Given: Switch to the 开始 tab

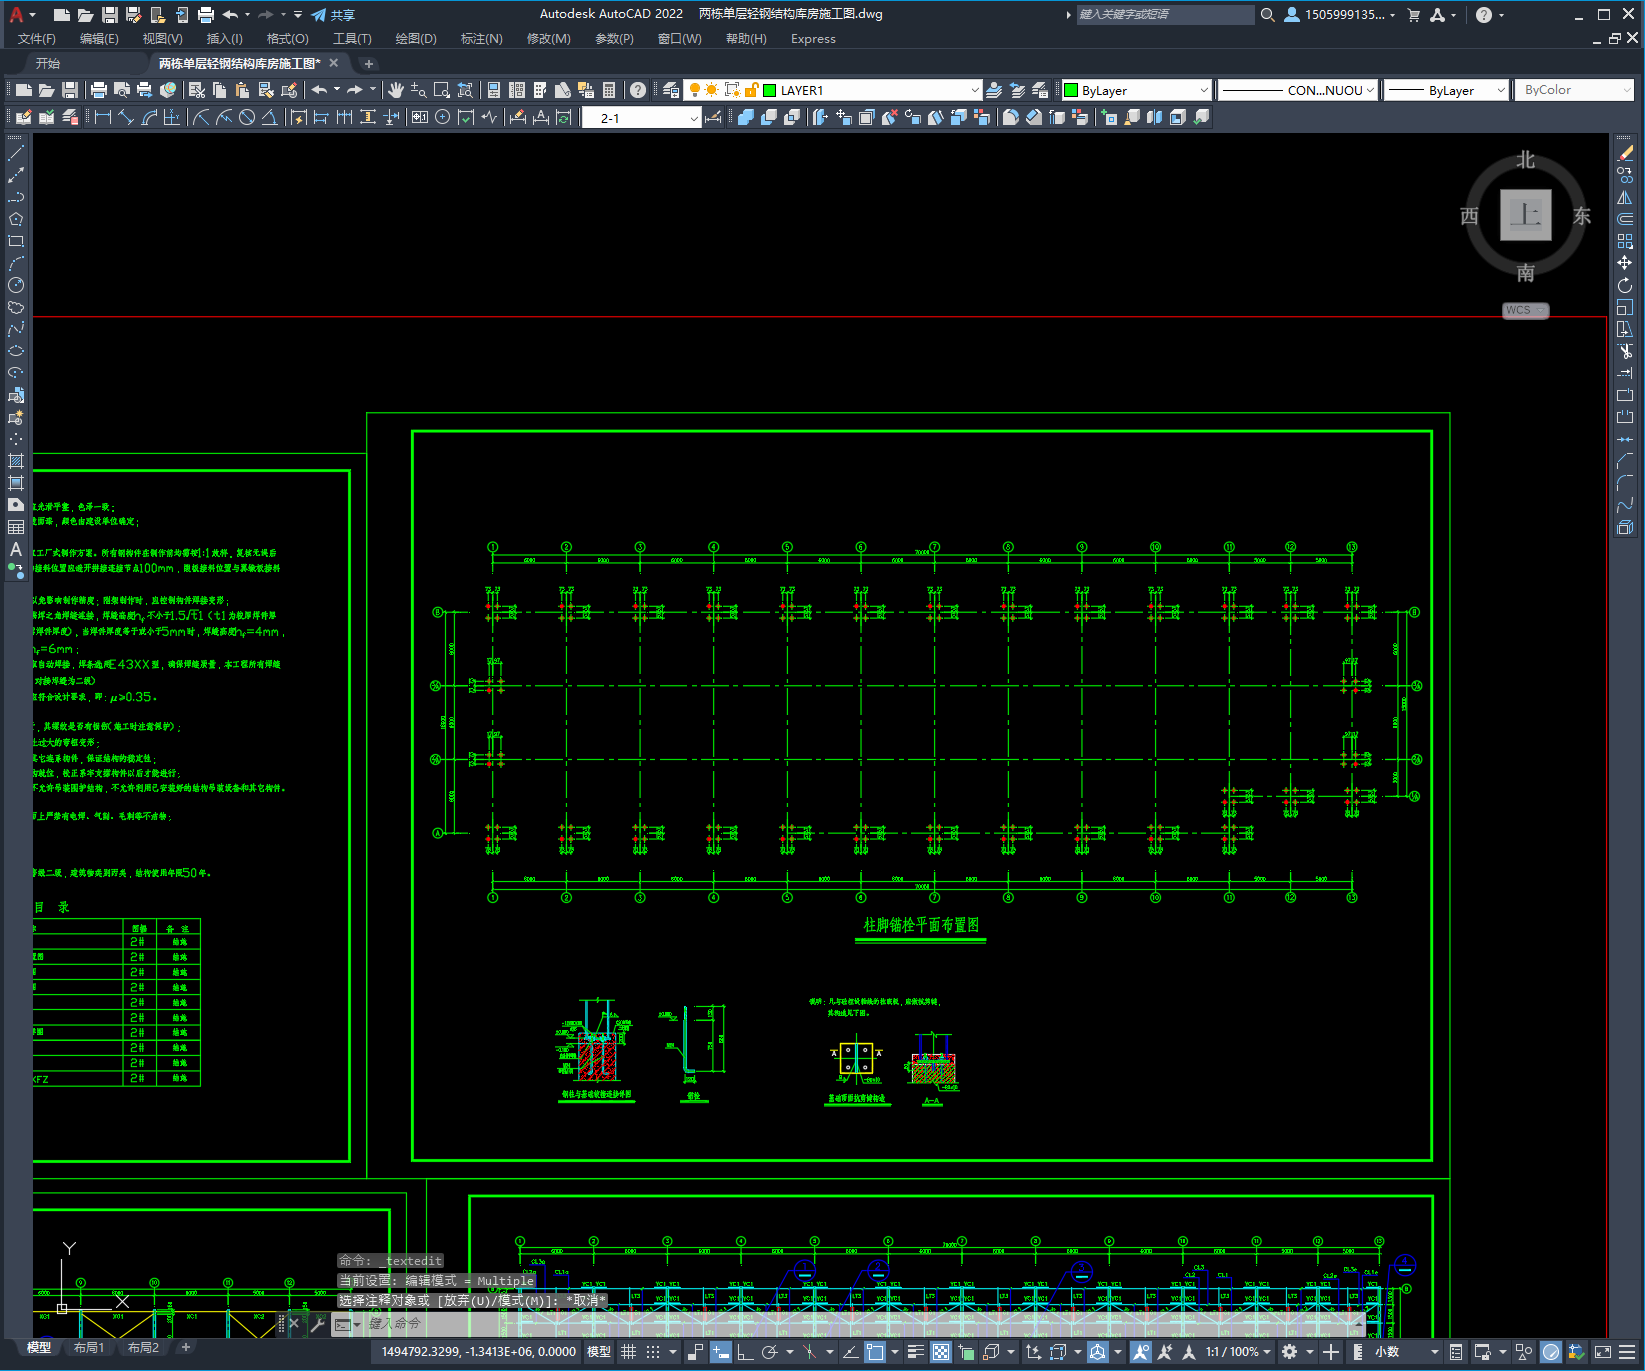Looking at the screenshot, I should point(48,63).
